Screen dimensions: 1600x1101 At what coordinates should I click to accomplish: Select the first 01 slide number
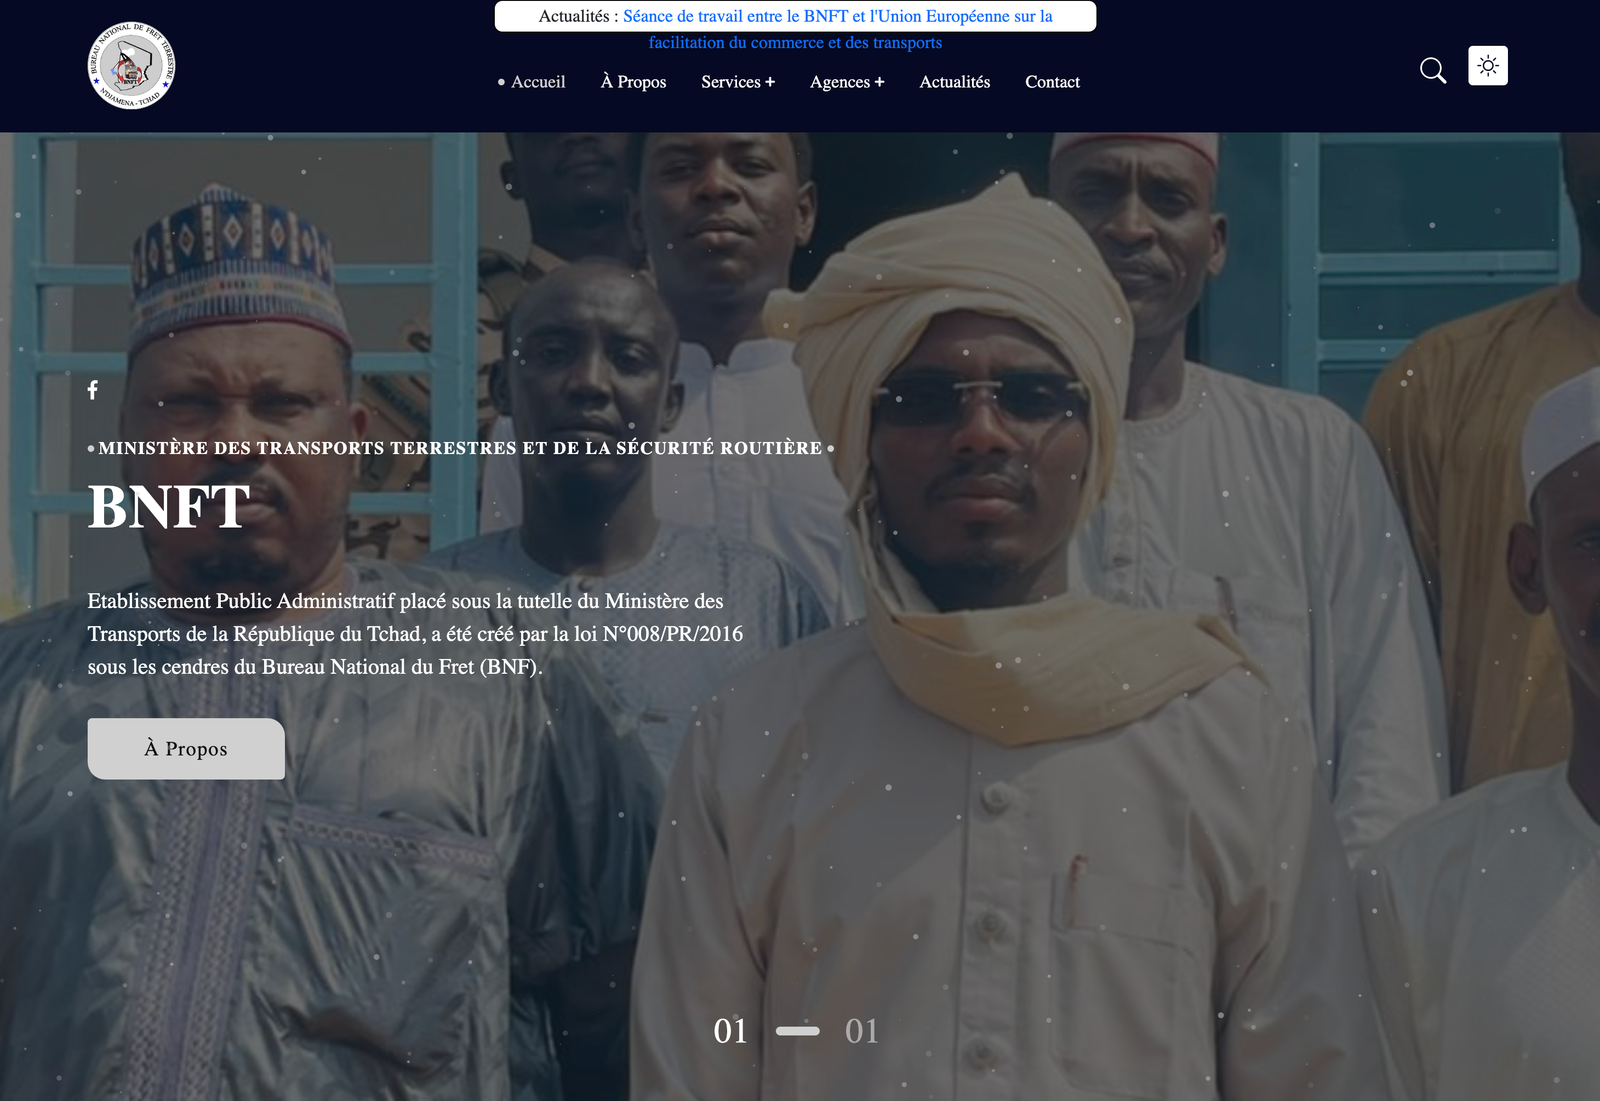tap(731, 1031)
